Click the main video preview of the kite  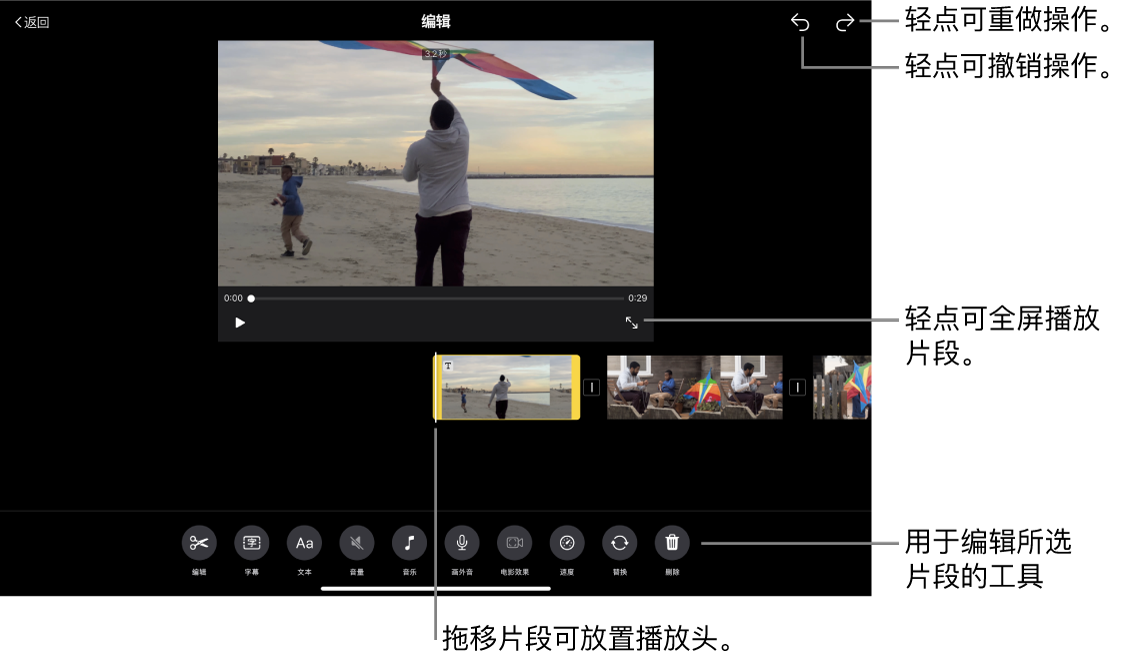click(436, 163)
